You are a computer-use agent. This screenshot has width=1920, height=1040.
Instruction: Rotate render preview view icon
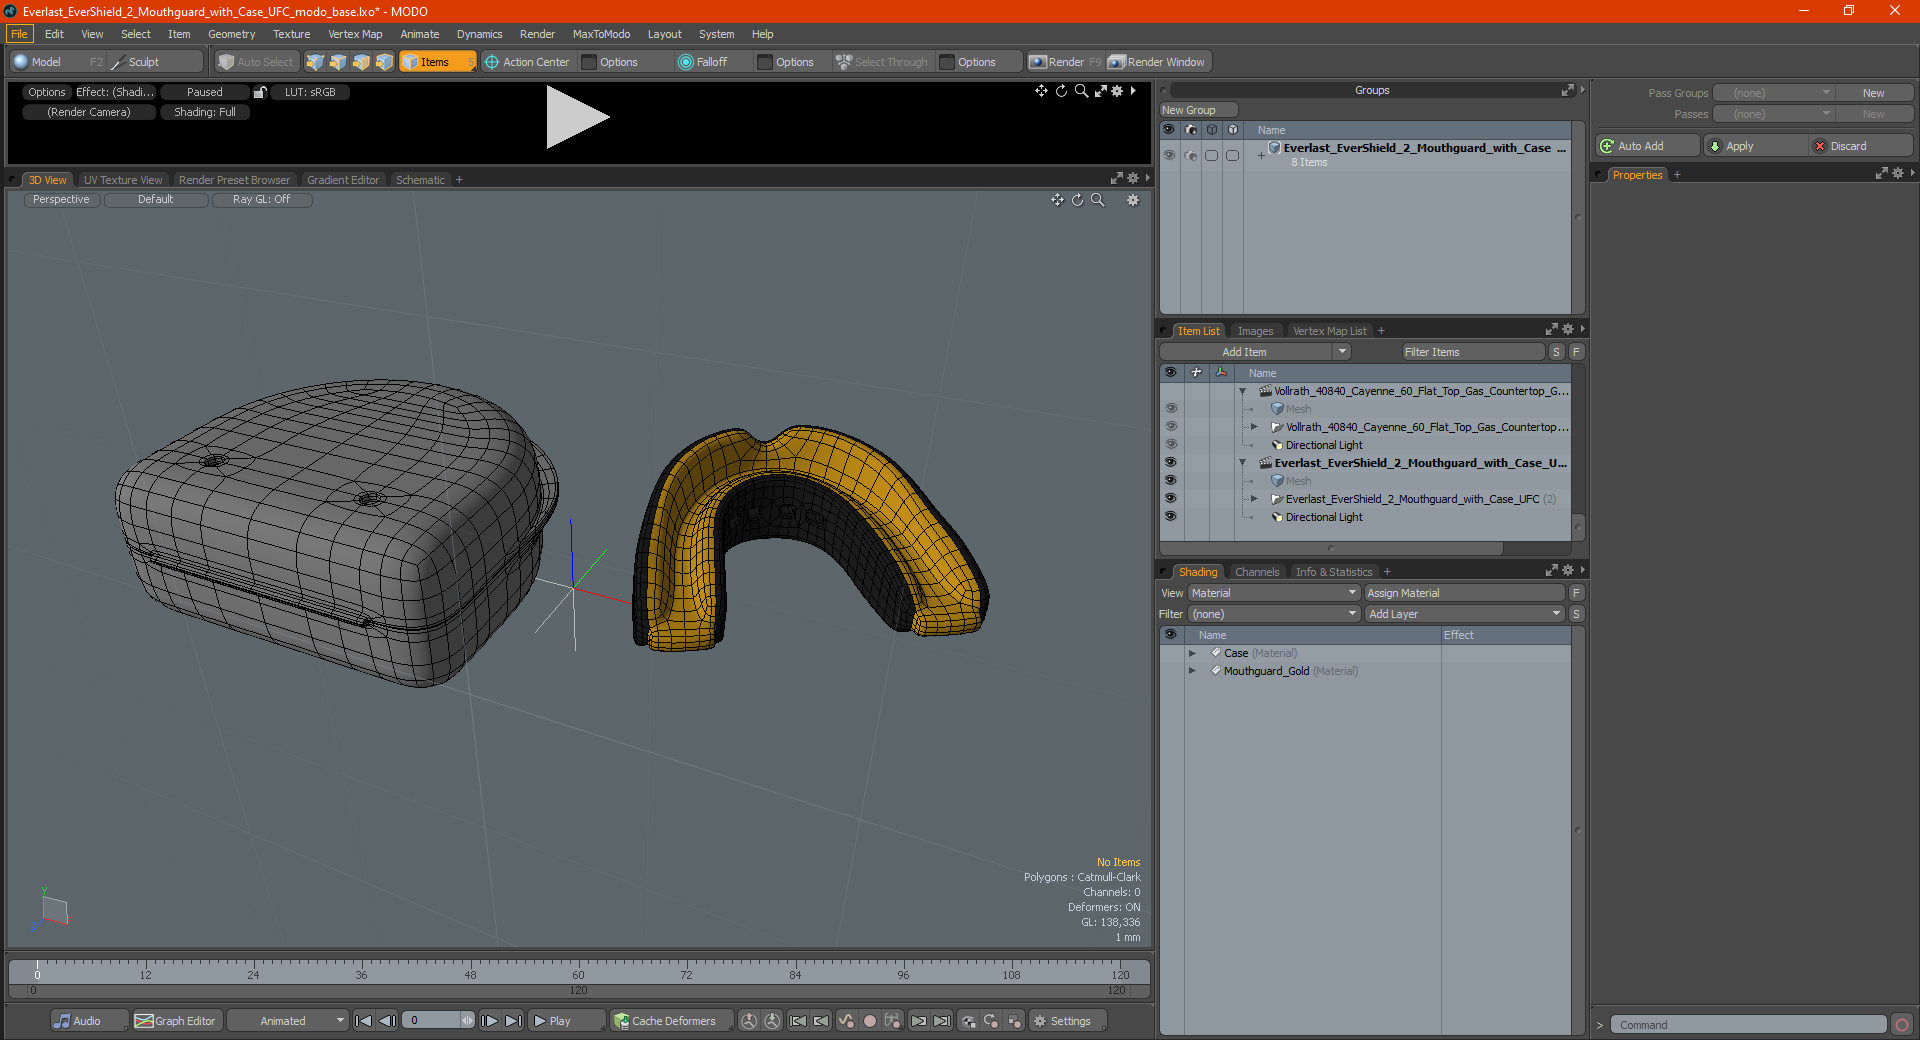click(1061, 91)
